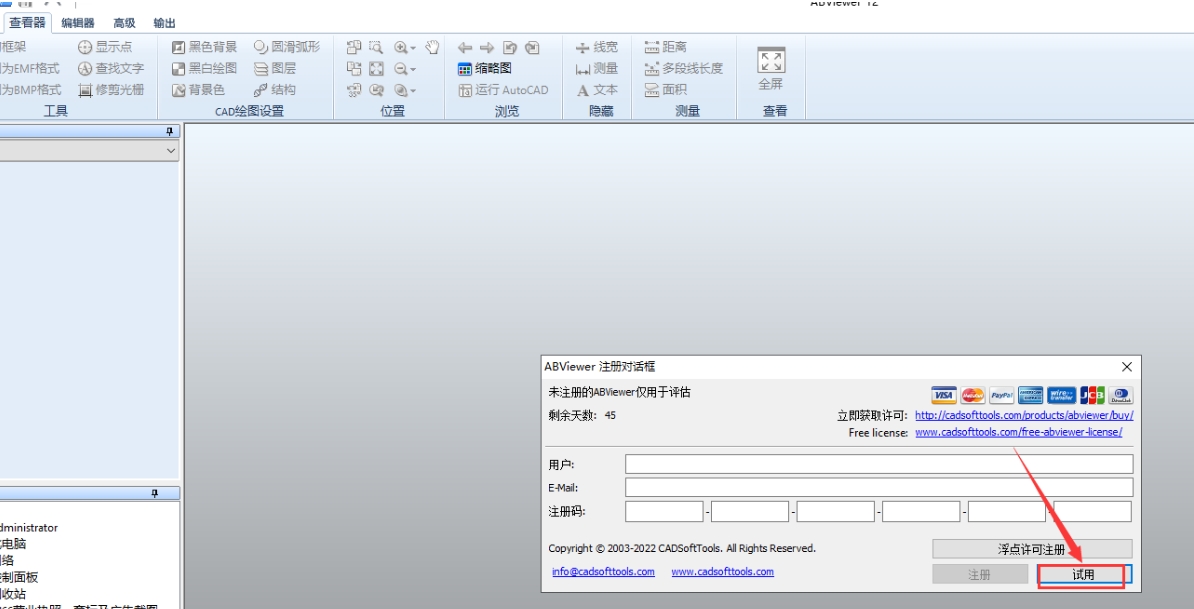This screenshot has width=1194, height=609.
Task: Click the fit drawing to window icon
Action: click(x=376, y=69)
